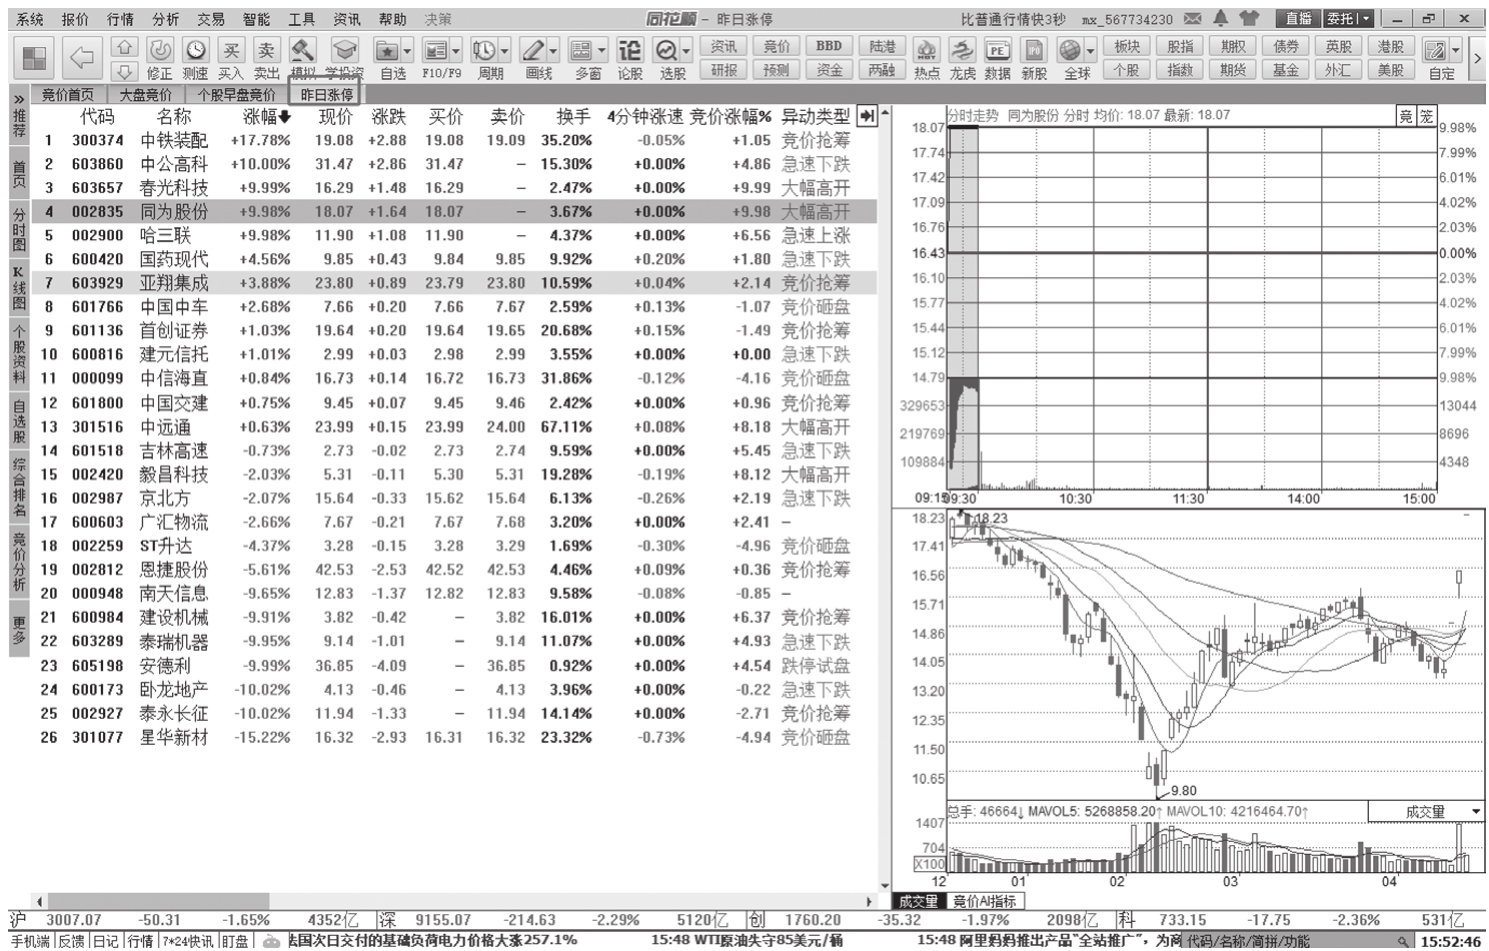Click the 陆港 toolbar button
The image size is (1489, 951).
pos(882,46)
